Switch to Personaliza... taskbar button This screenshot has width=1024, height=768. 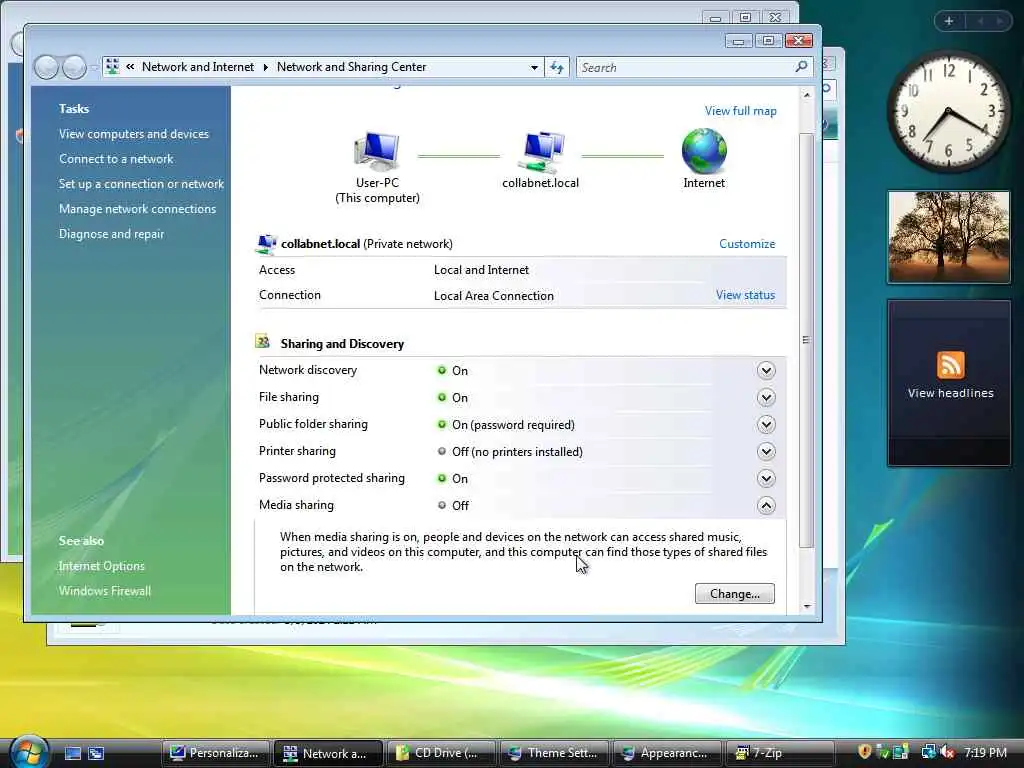(x=216, y=753)
